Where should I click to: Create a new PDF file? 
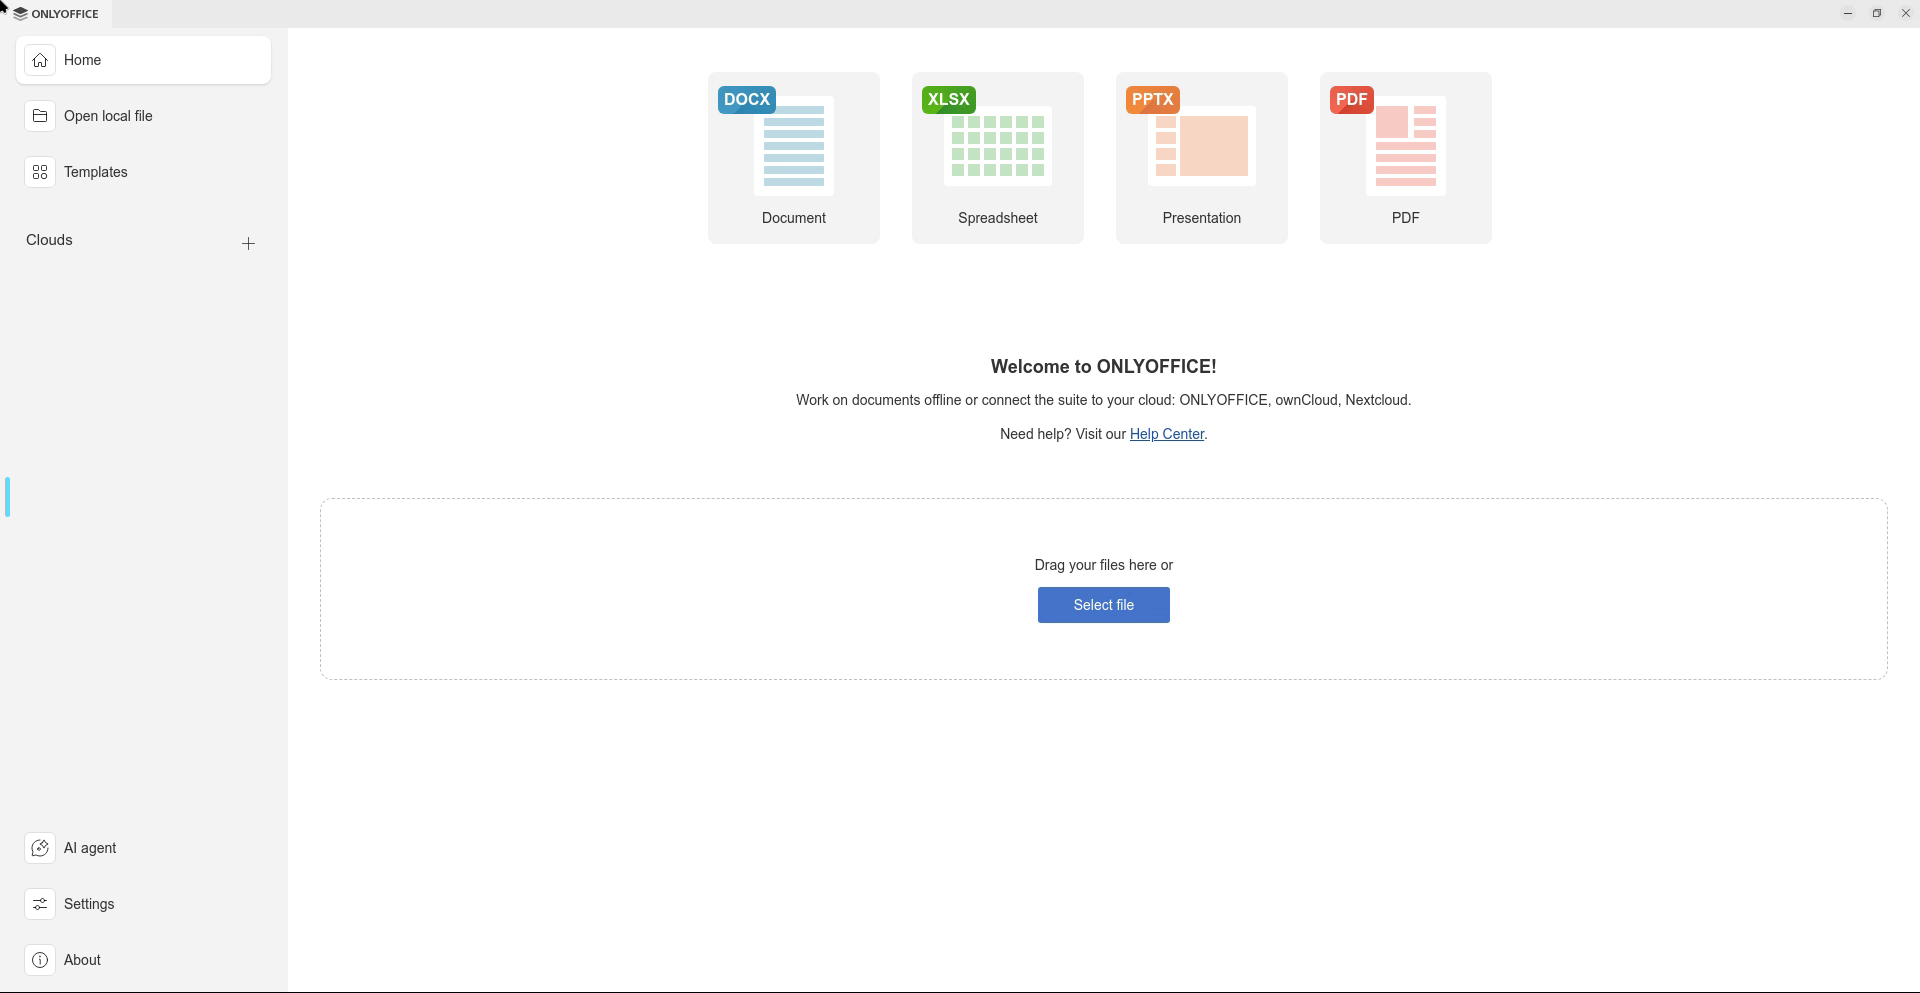click(1405, 157)
